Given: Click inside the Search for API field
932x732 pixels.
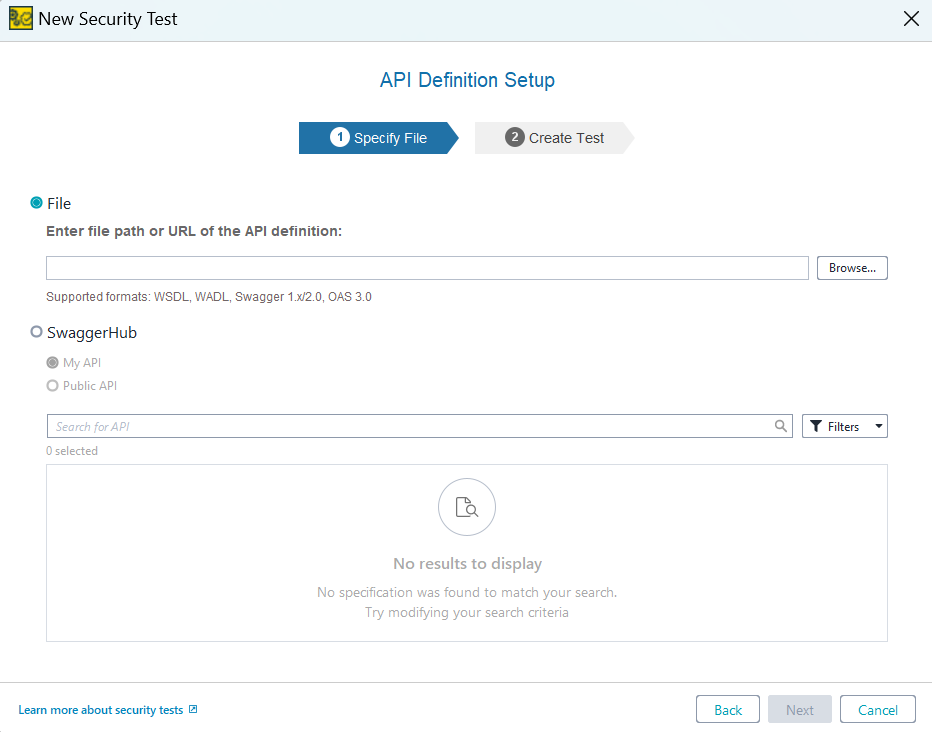Looking at the screenshot, I should pyautogui.click(x=400, y=426).
